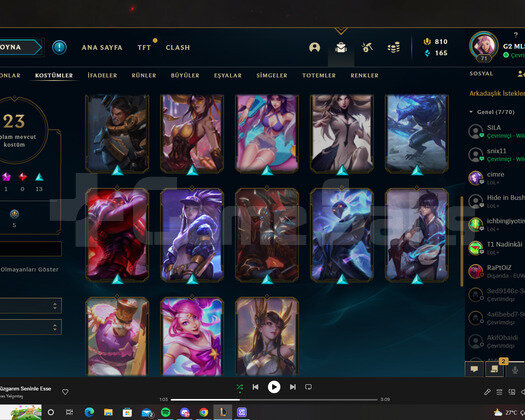Image resolution: width=525 pixels, height=420 pixels.
Task: Play the current Spotify track
Action: tap(274, 387)
